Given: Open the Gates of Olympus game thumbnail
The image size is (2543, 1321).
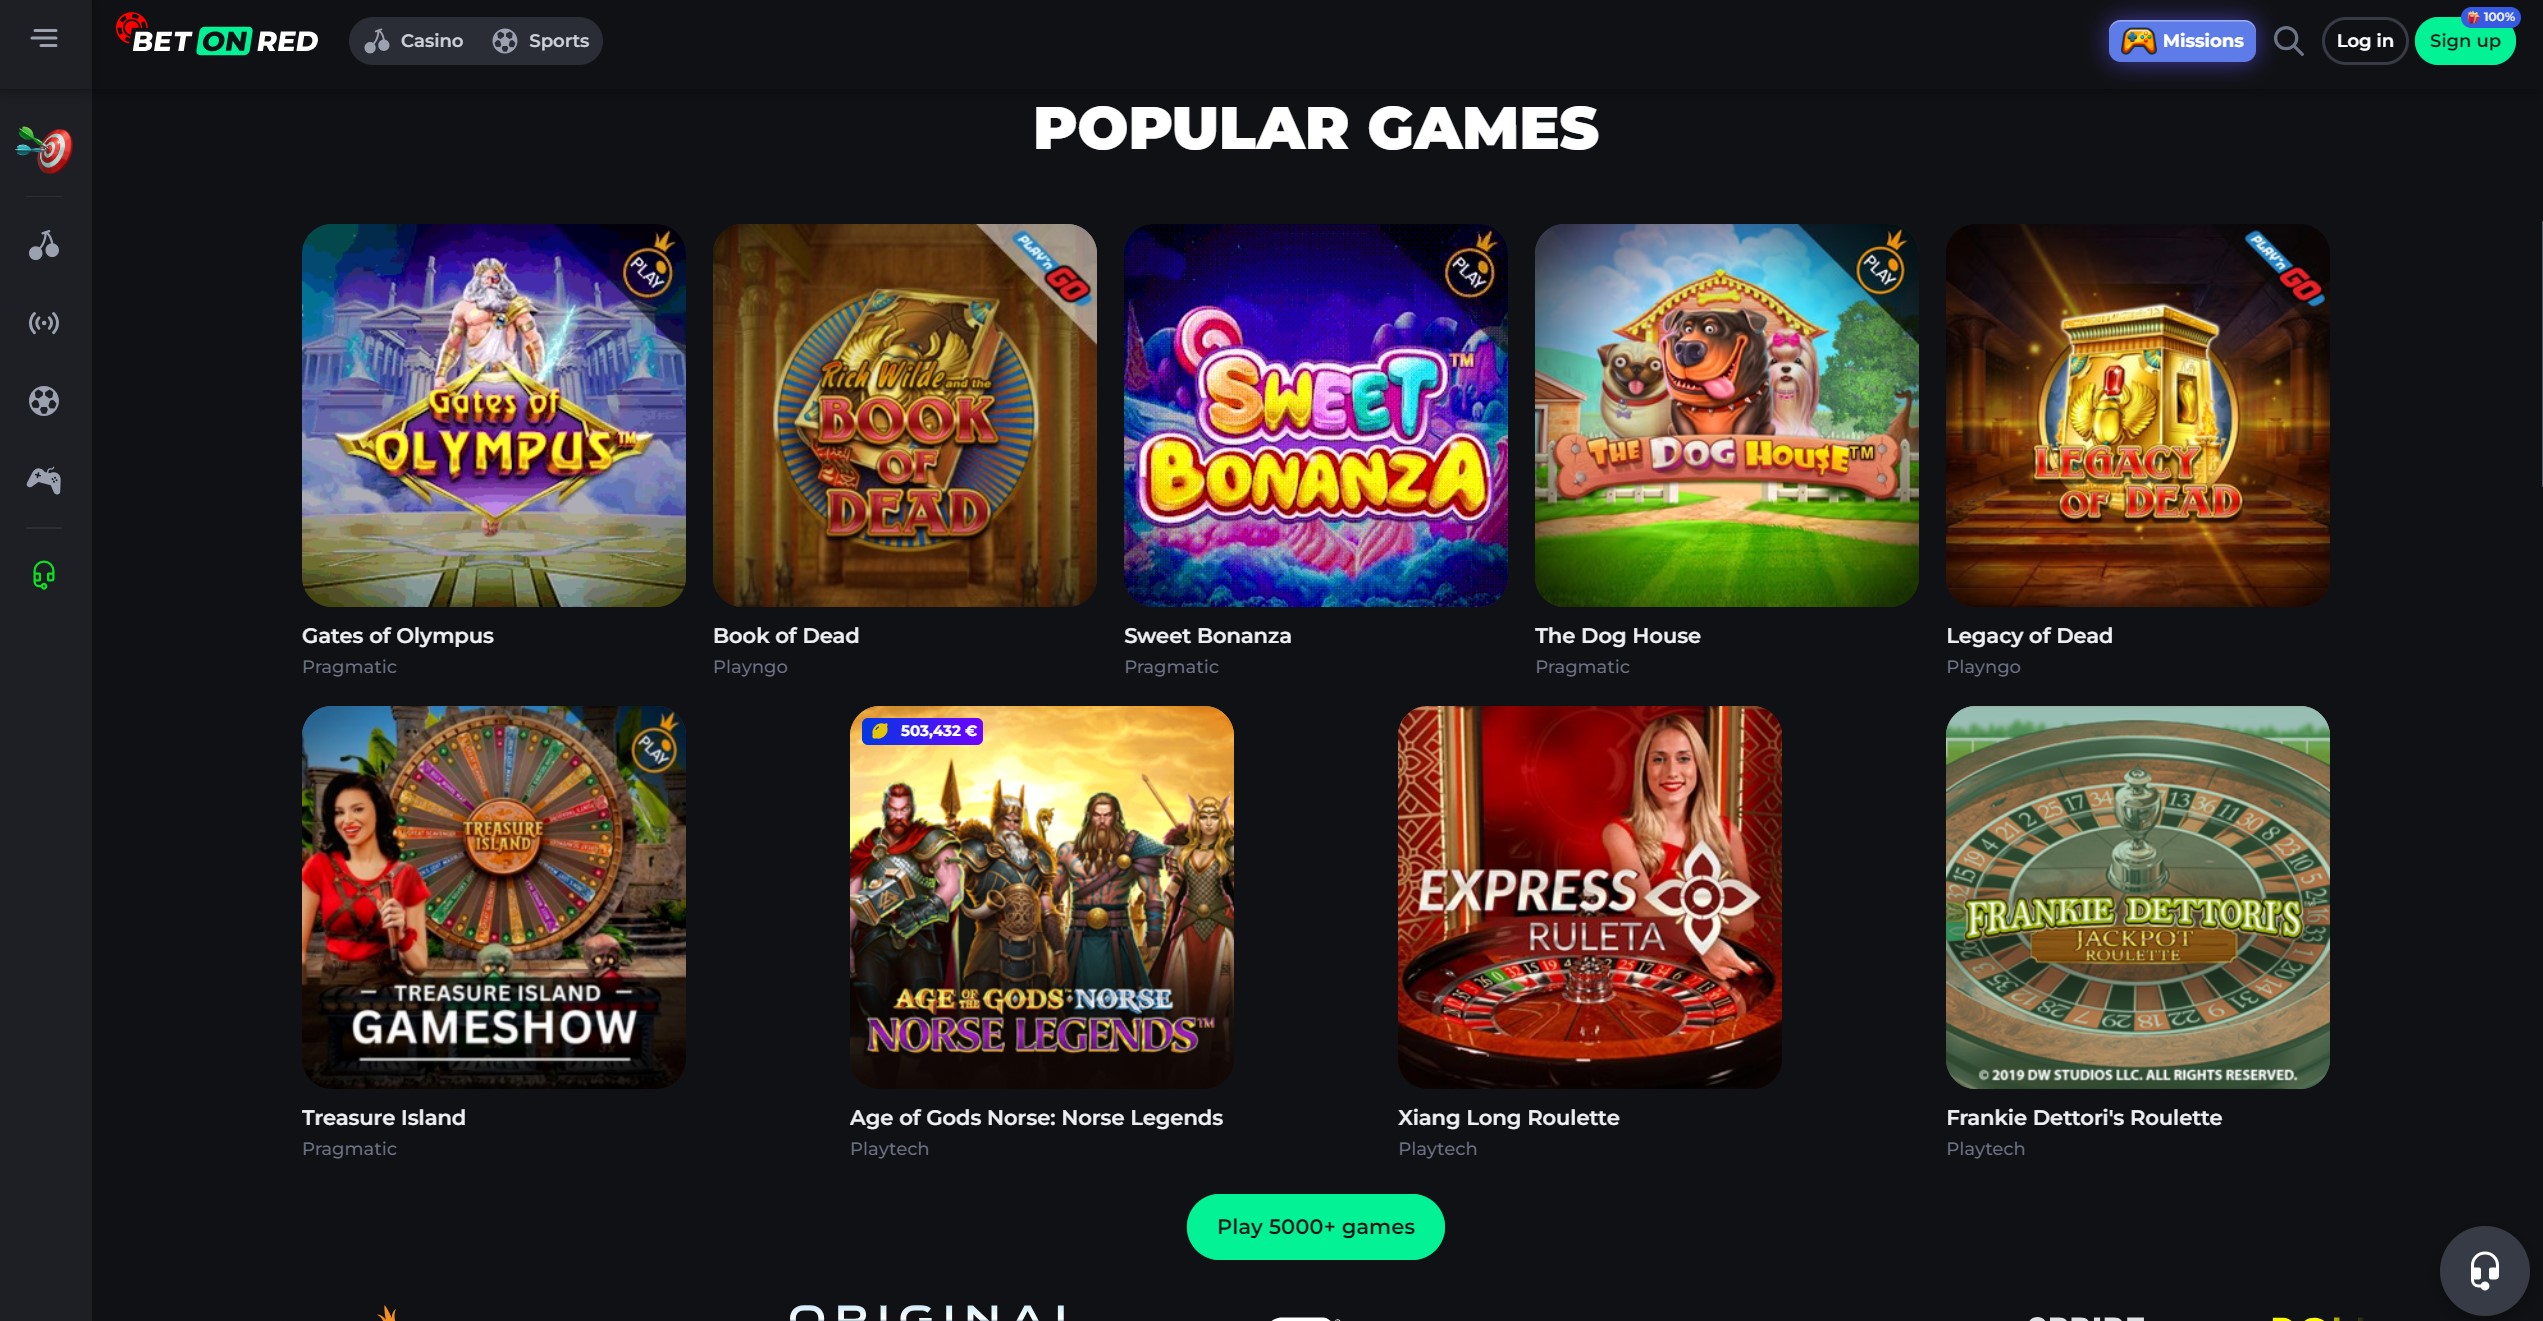Looking at the screenshot, I should pyautogui.click(x=494, y=415).
